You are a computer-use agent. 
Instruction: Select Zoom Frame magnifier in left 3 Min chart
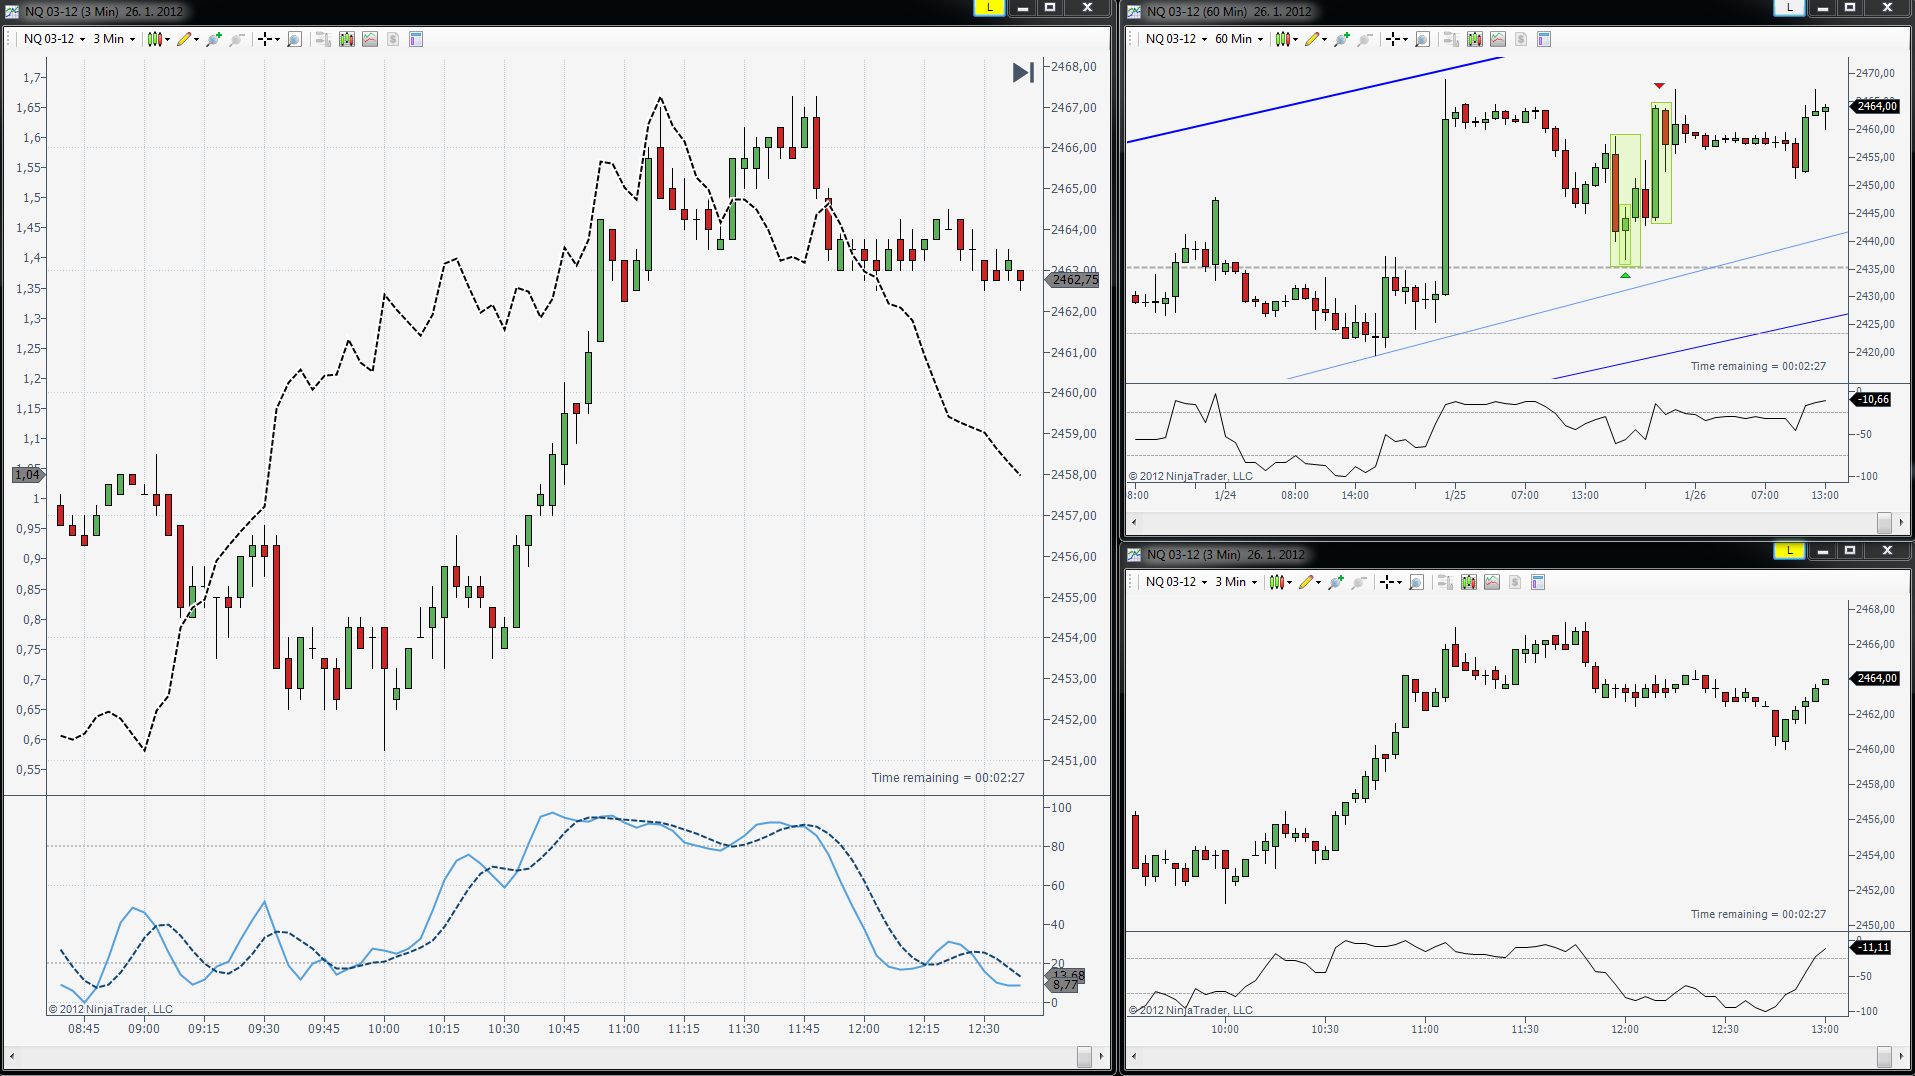coord(294,39)
